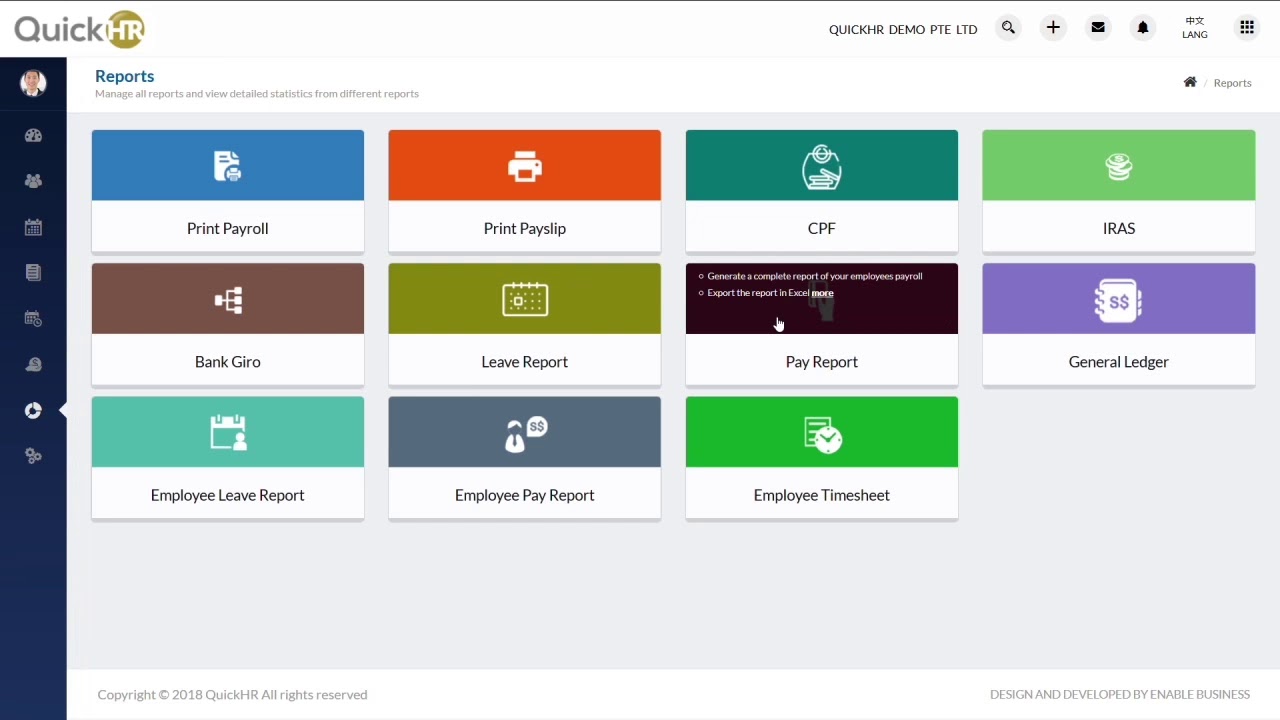Open the CPF report label
This screenshot has width=1280, height=720.
pyautogui.click(x=822, y=228)
